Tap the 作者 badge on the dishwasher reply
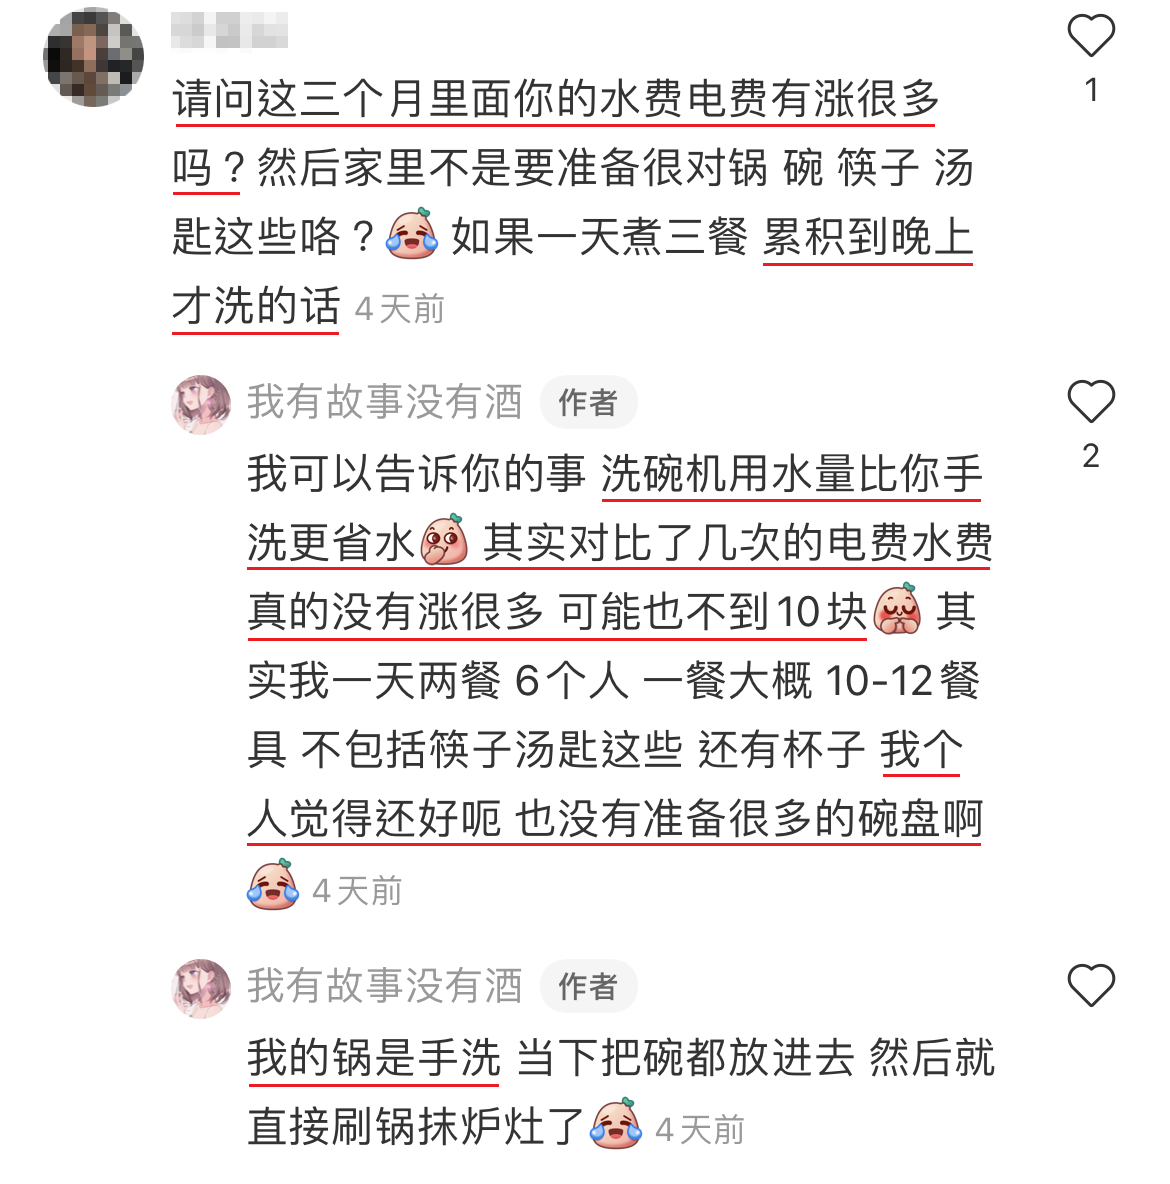 click(588, 402)
